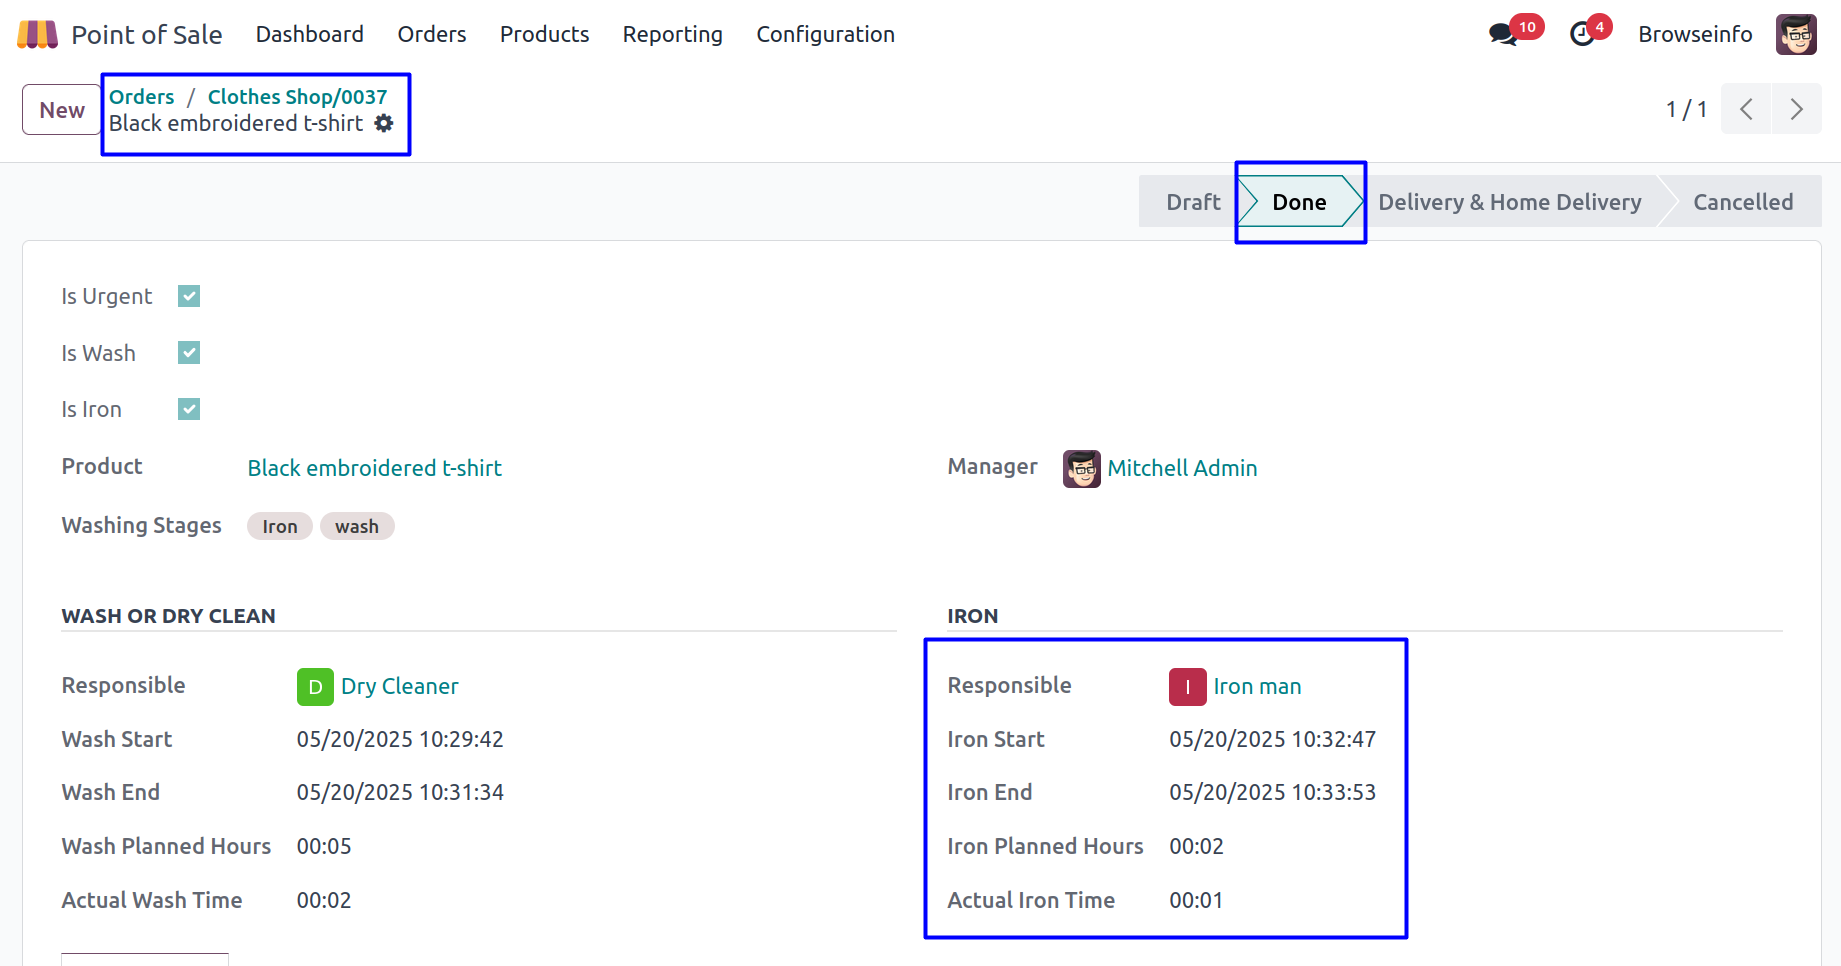Click the green Dry Cleaner avatar

coord(315,687)
